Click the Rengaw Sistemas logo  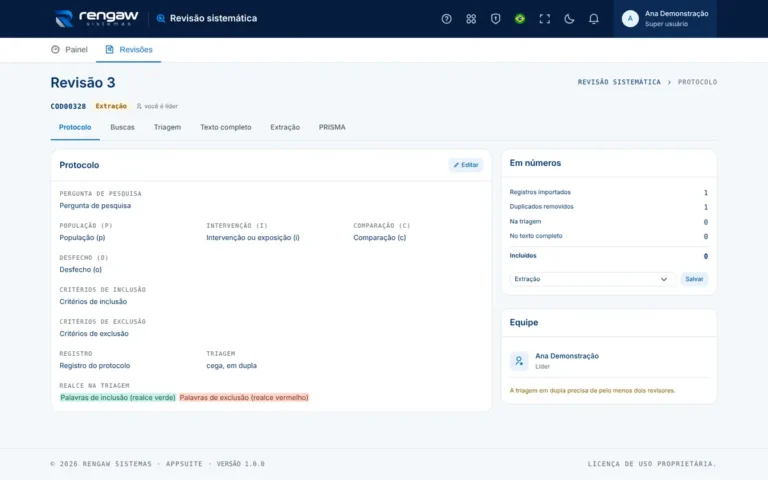click(96, 19)
